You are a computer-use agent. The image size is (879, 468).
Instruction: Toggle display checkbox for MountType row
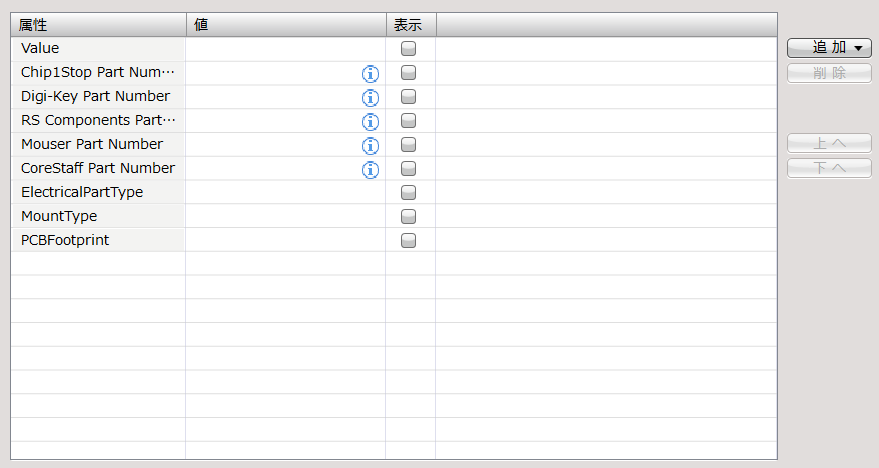(x=409, y=216)
